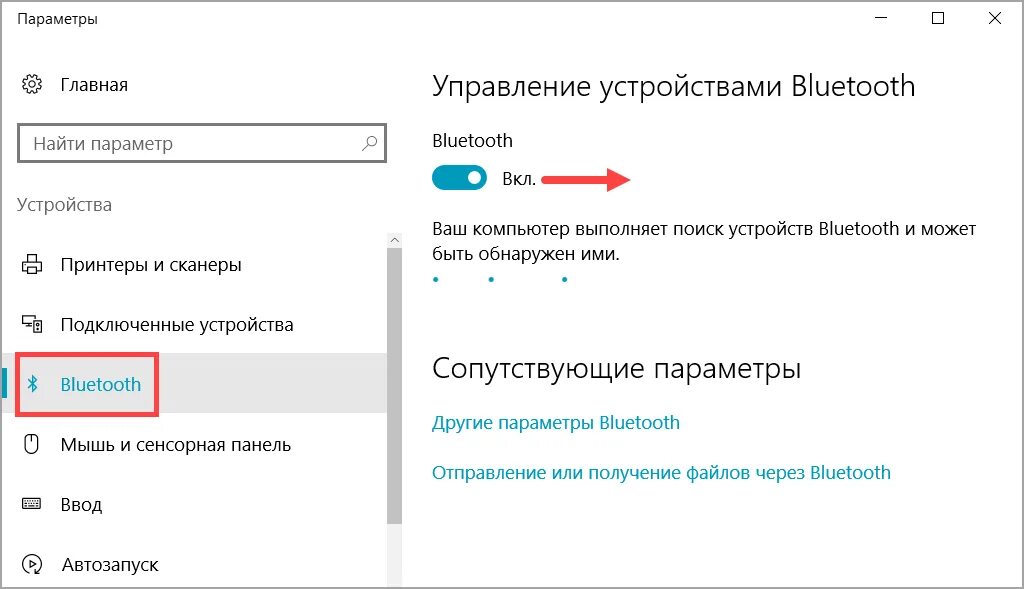Open the Ввод section
The width and height of the screenshot is (1024, 589).
click(81, 505)
